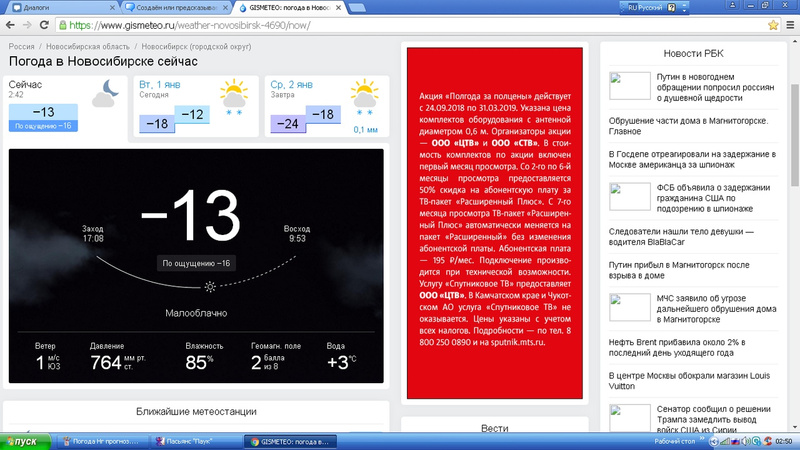Click the red MTS advertisement banner
The height and width of the screenshot is (450, 800).
(494, 223)
